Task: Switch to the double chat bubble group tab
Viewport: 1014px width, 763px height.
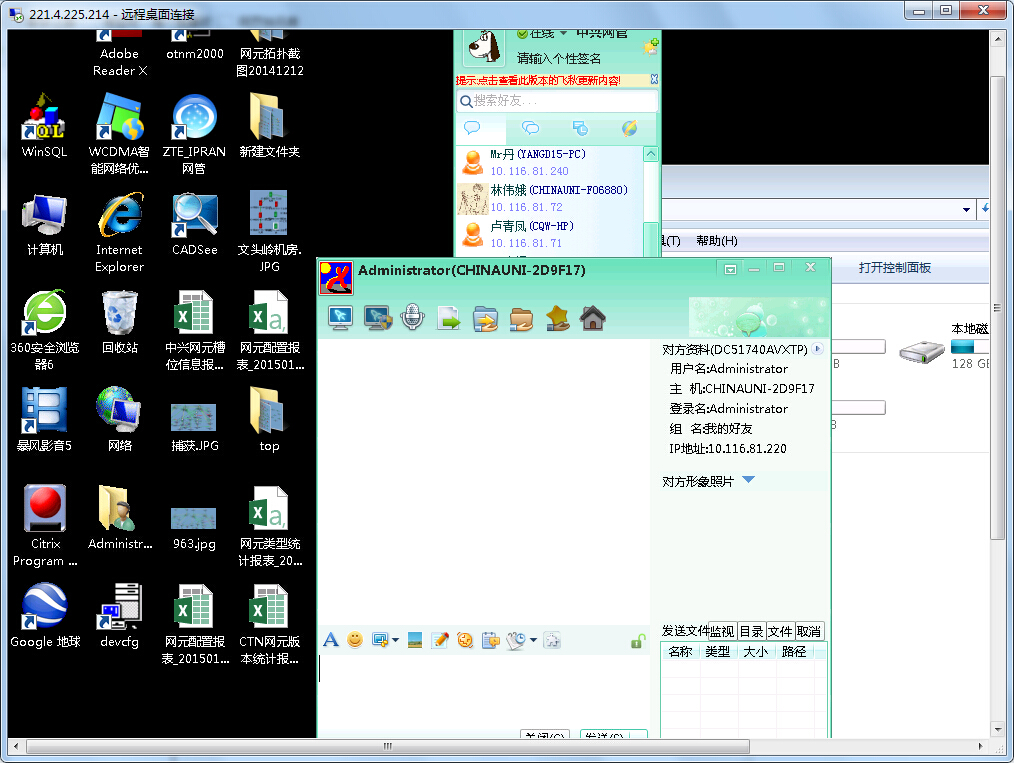Action: pos(530,127)
